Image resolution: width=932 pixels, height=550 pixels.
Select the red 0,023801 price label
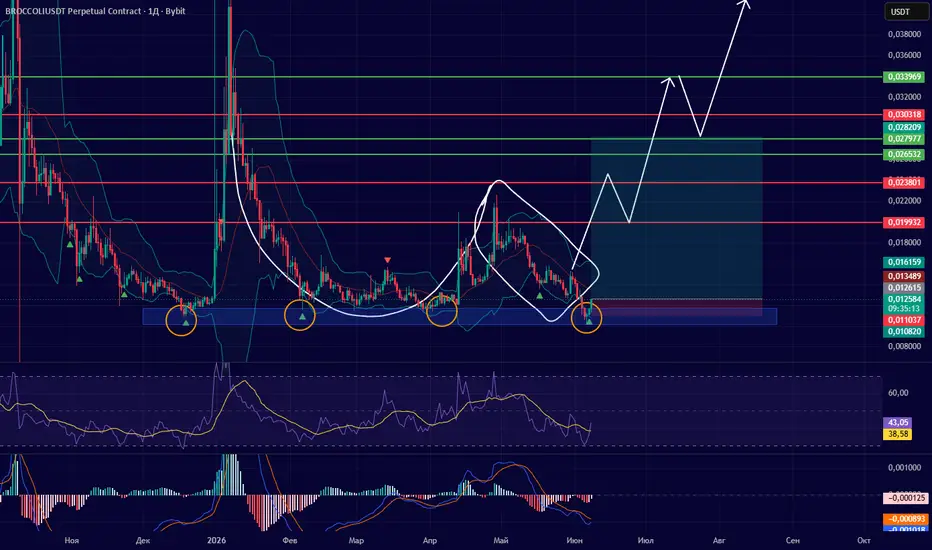904,183
